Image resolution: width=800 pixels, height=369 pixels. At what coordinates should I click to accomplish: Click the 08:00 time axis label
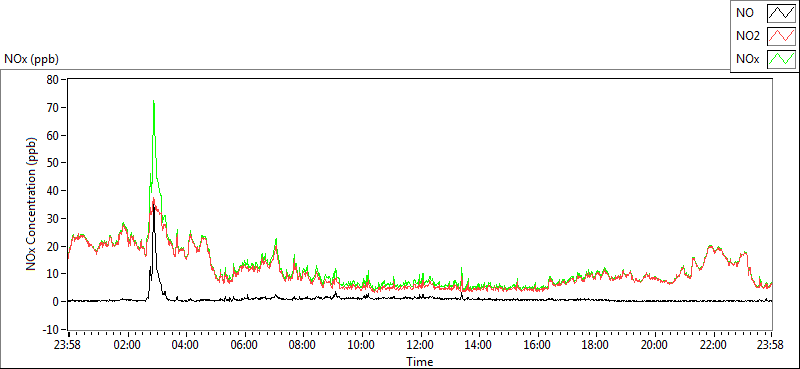(303, 344)
